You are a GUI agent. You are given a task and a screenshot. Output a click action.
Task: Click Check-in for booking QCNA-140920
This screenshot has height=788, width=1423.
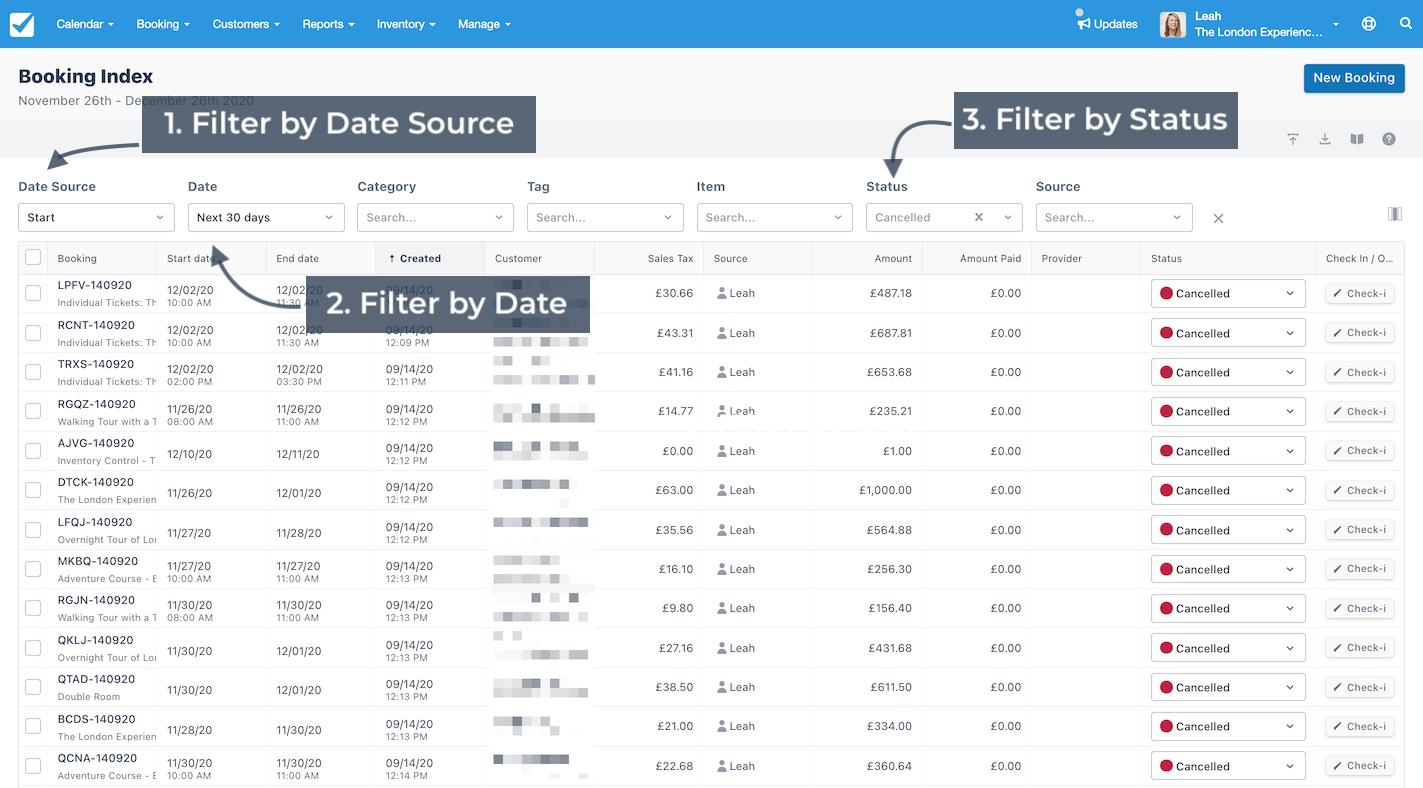[x=1360, y=766]
